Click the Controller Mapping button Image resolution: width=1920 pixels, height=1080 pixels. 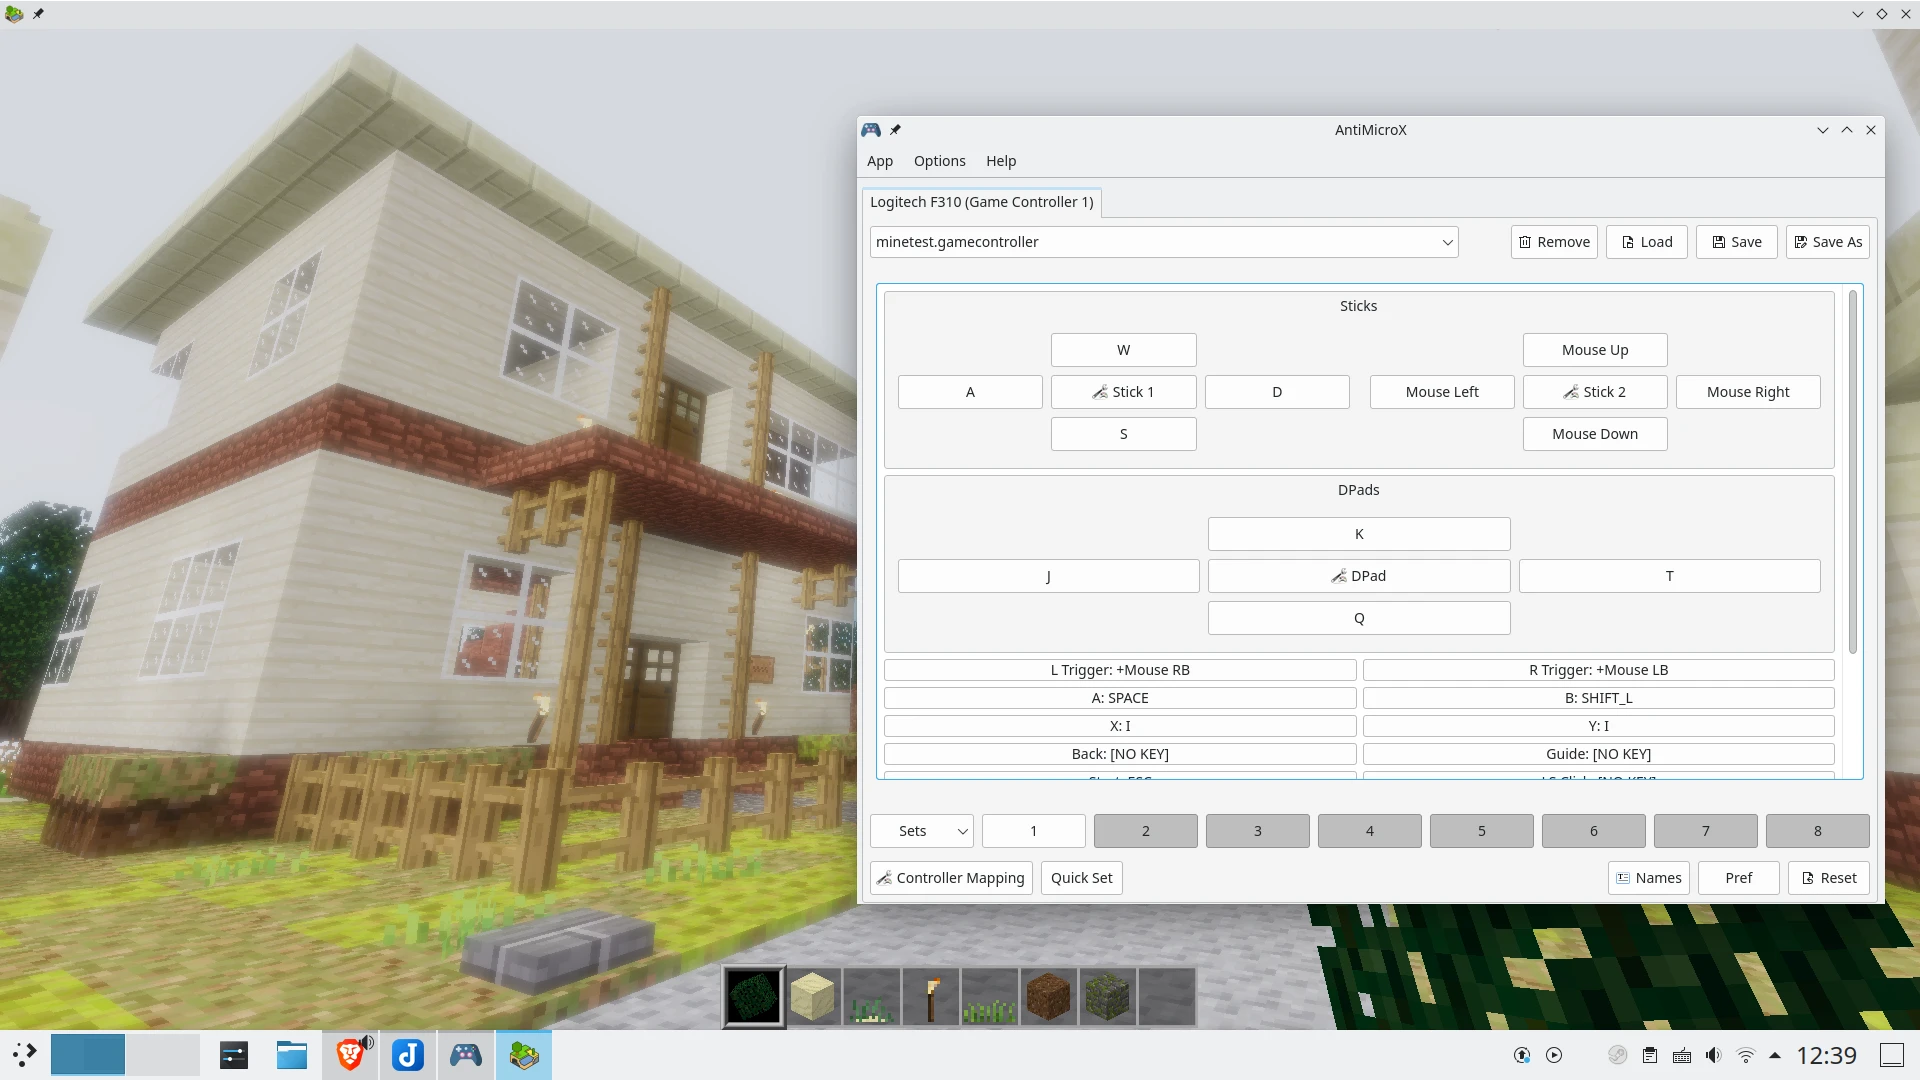point(951,878)
